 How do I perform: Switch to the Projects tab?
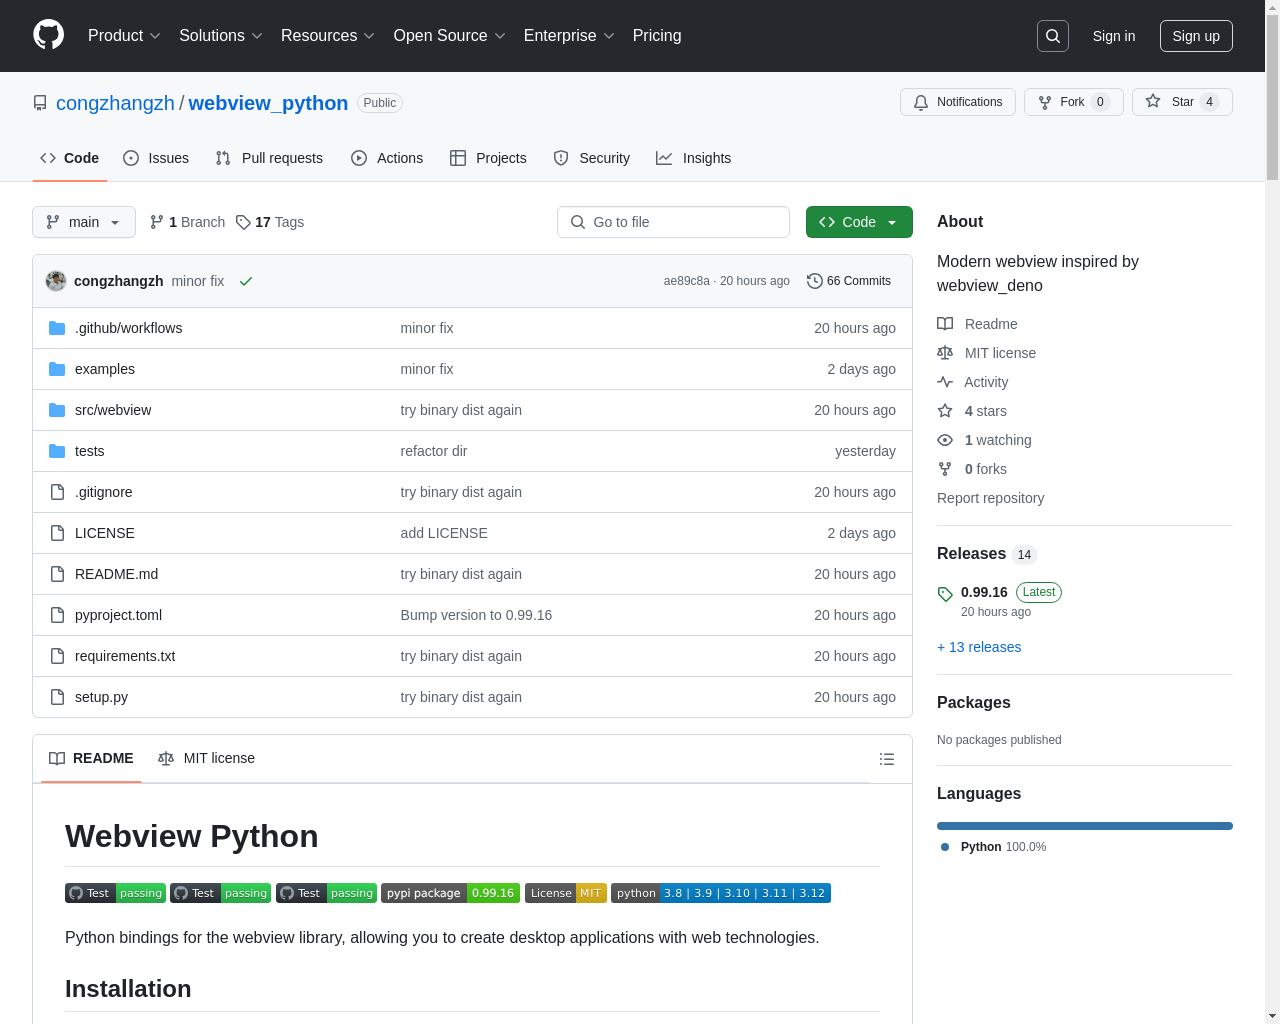[x=488, y=158]
